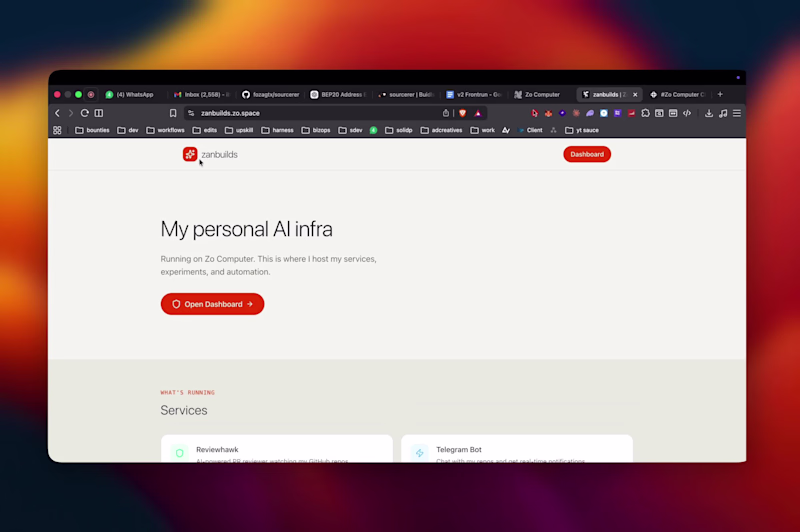Click the forward navigation arrow

(71, 113)
